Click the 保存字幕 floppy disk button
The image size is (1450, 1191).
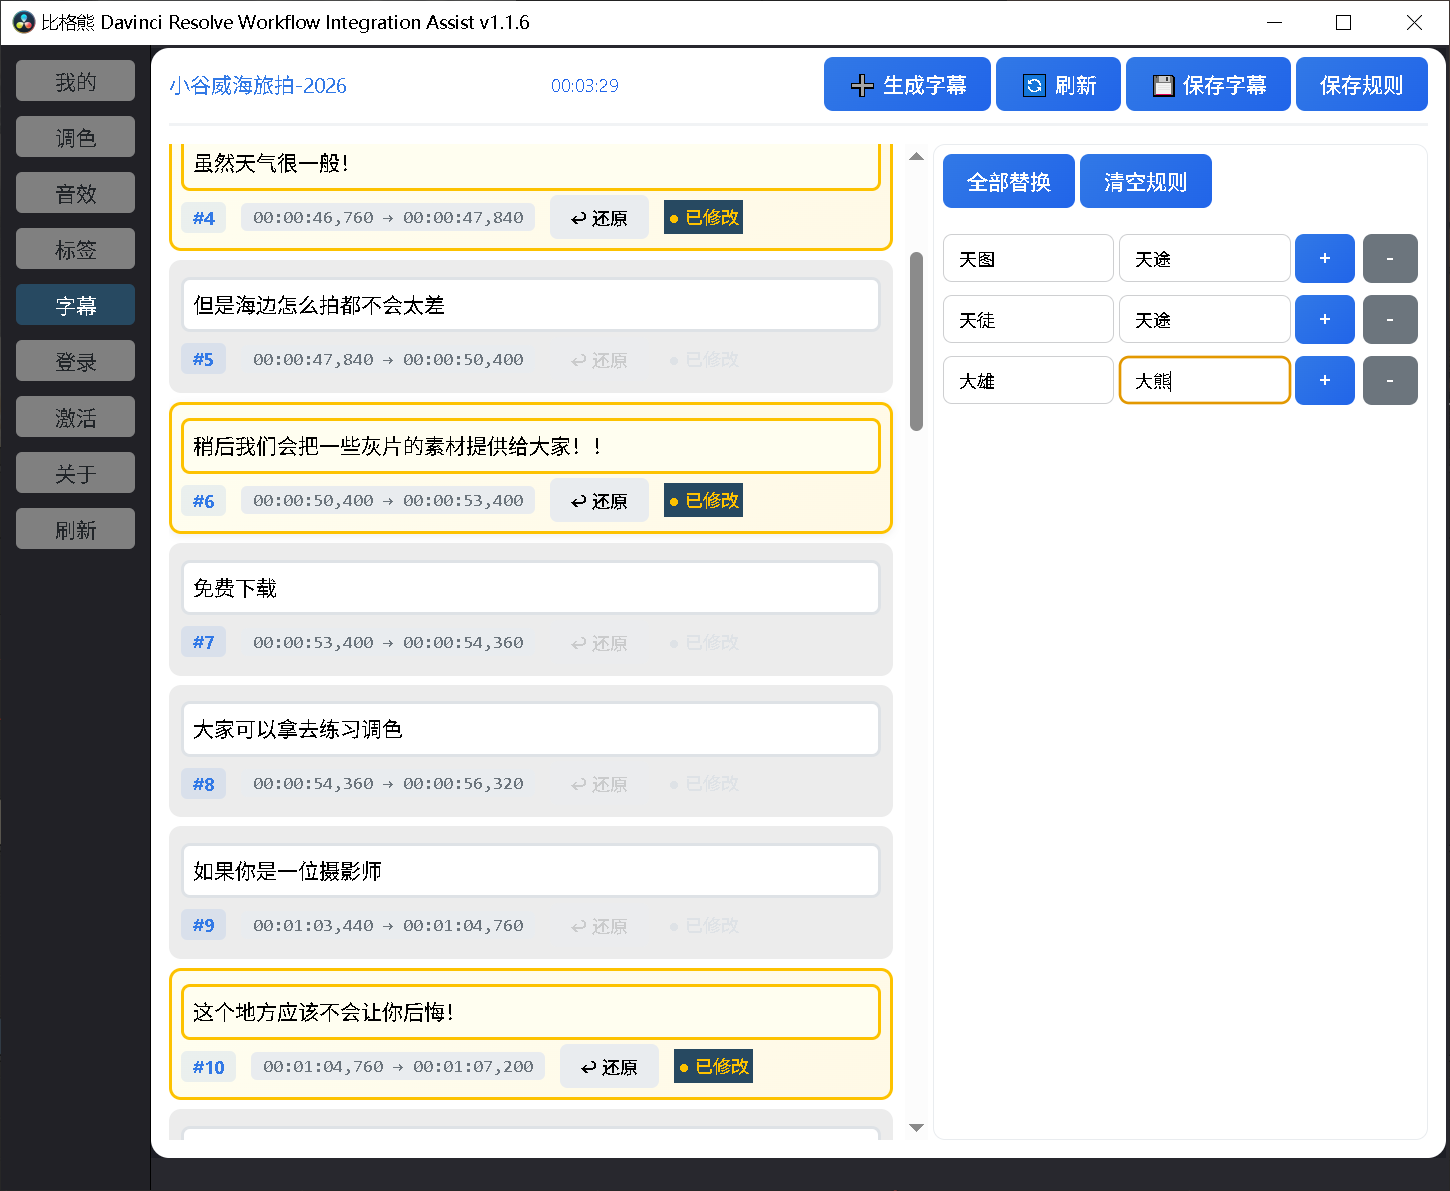(1207, 85)
